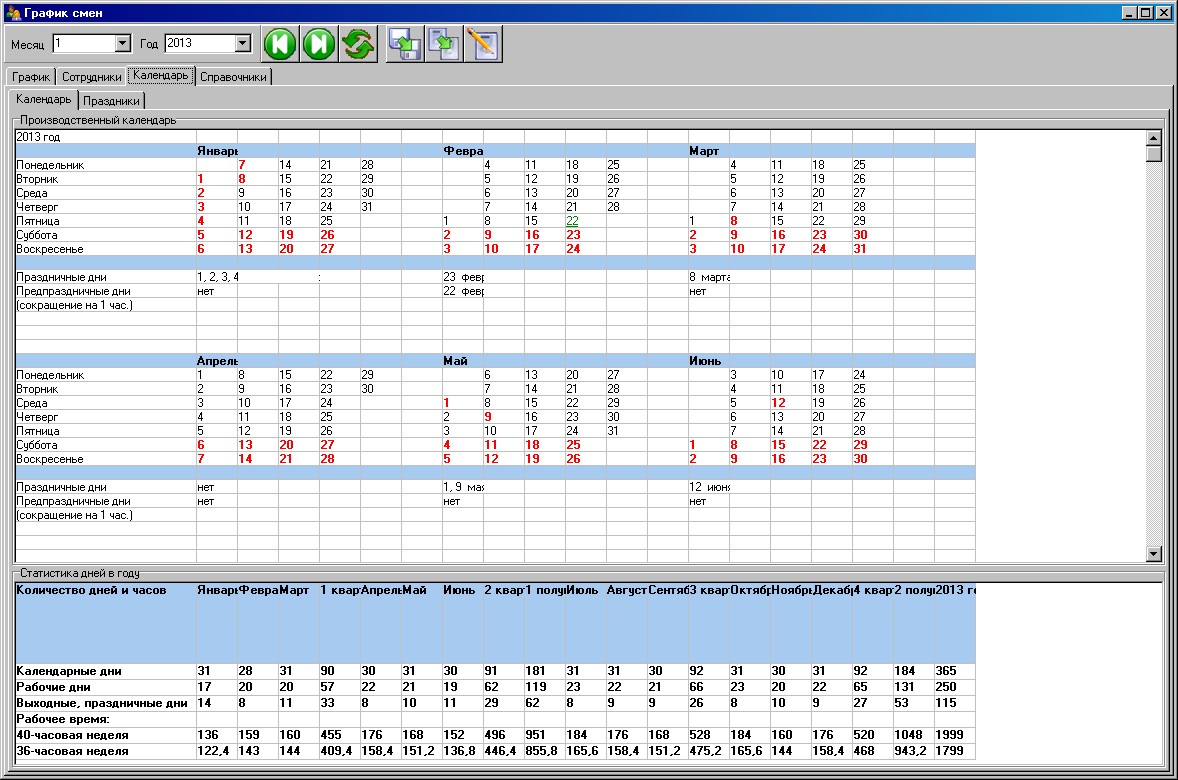Click the copy documents toolbar icon

[444, 44]
